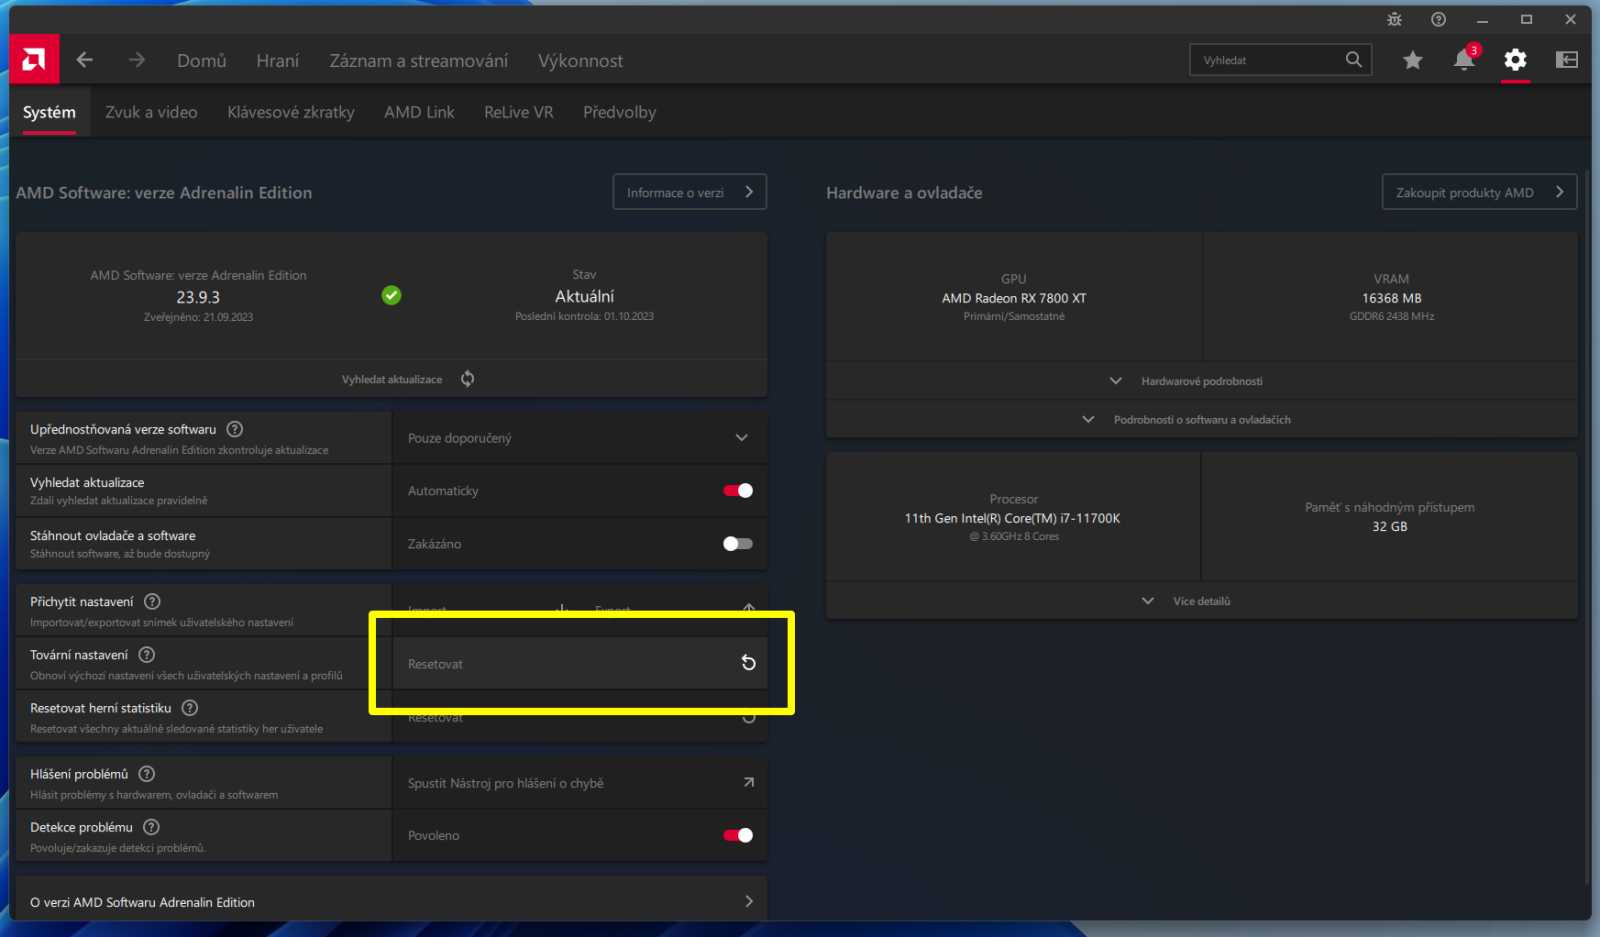Select the Systém tab

pyautogui.click(x=49, y=112)
